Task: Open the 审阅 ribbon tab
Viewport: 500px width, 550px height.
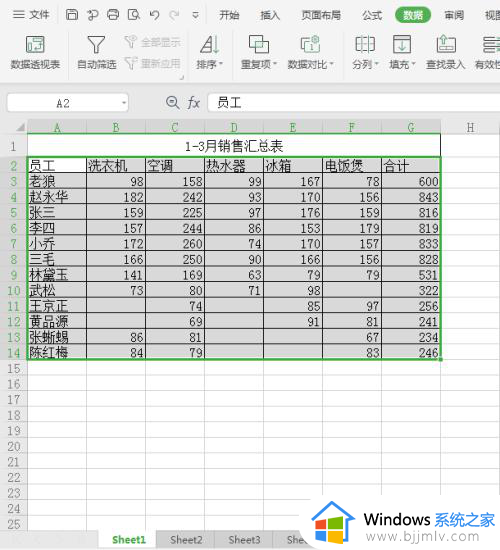Action: point(454,15)
